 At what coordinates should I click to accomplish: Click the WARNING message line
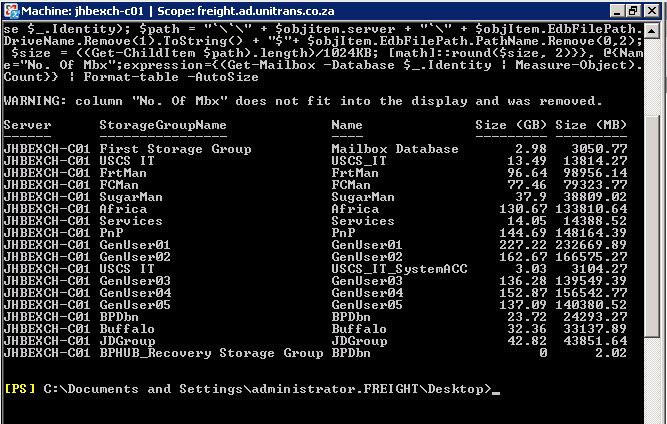tap(303, 101)
